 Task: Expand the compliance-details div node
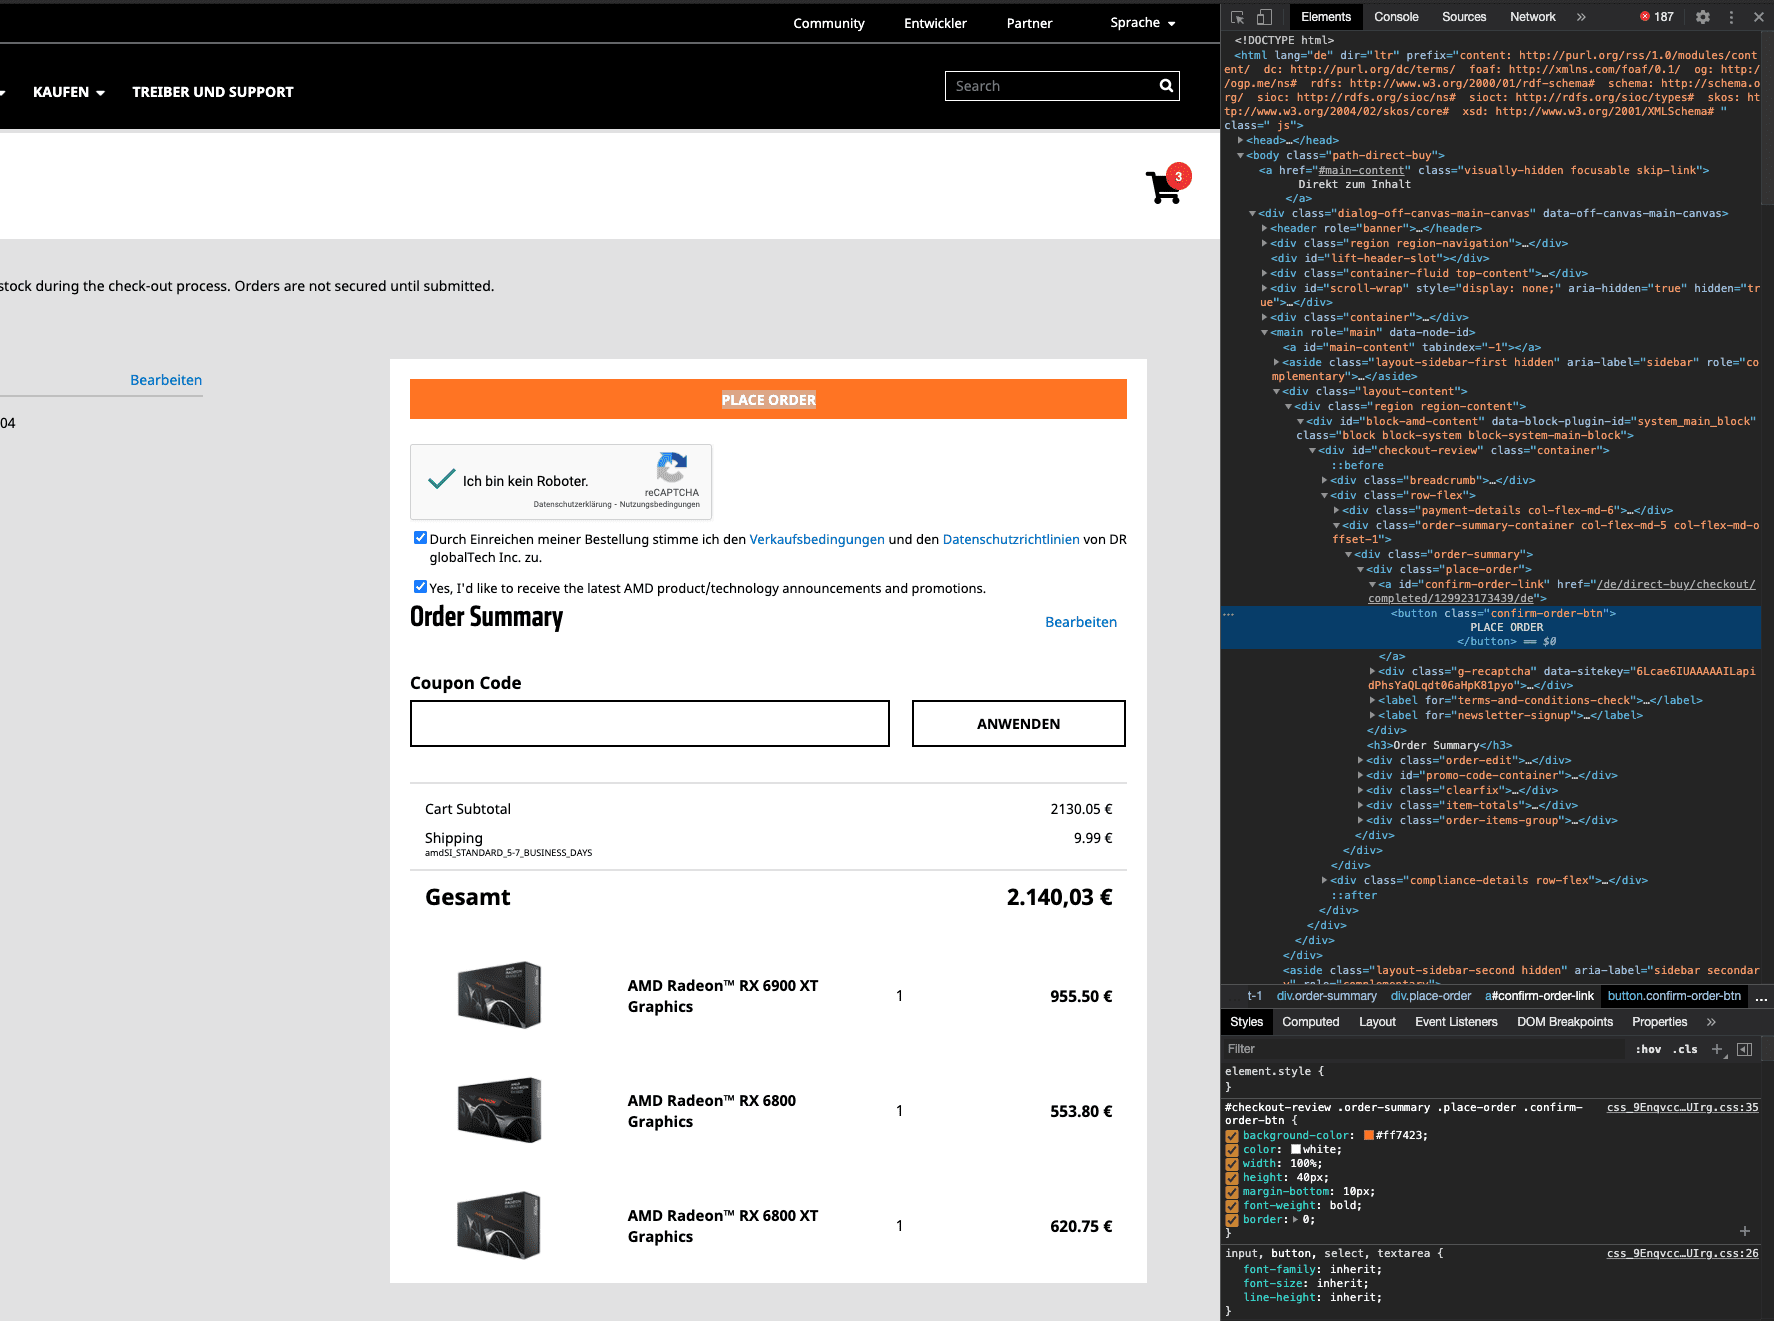pos(1325,881)
